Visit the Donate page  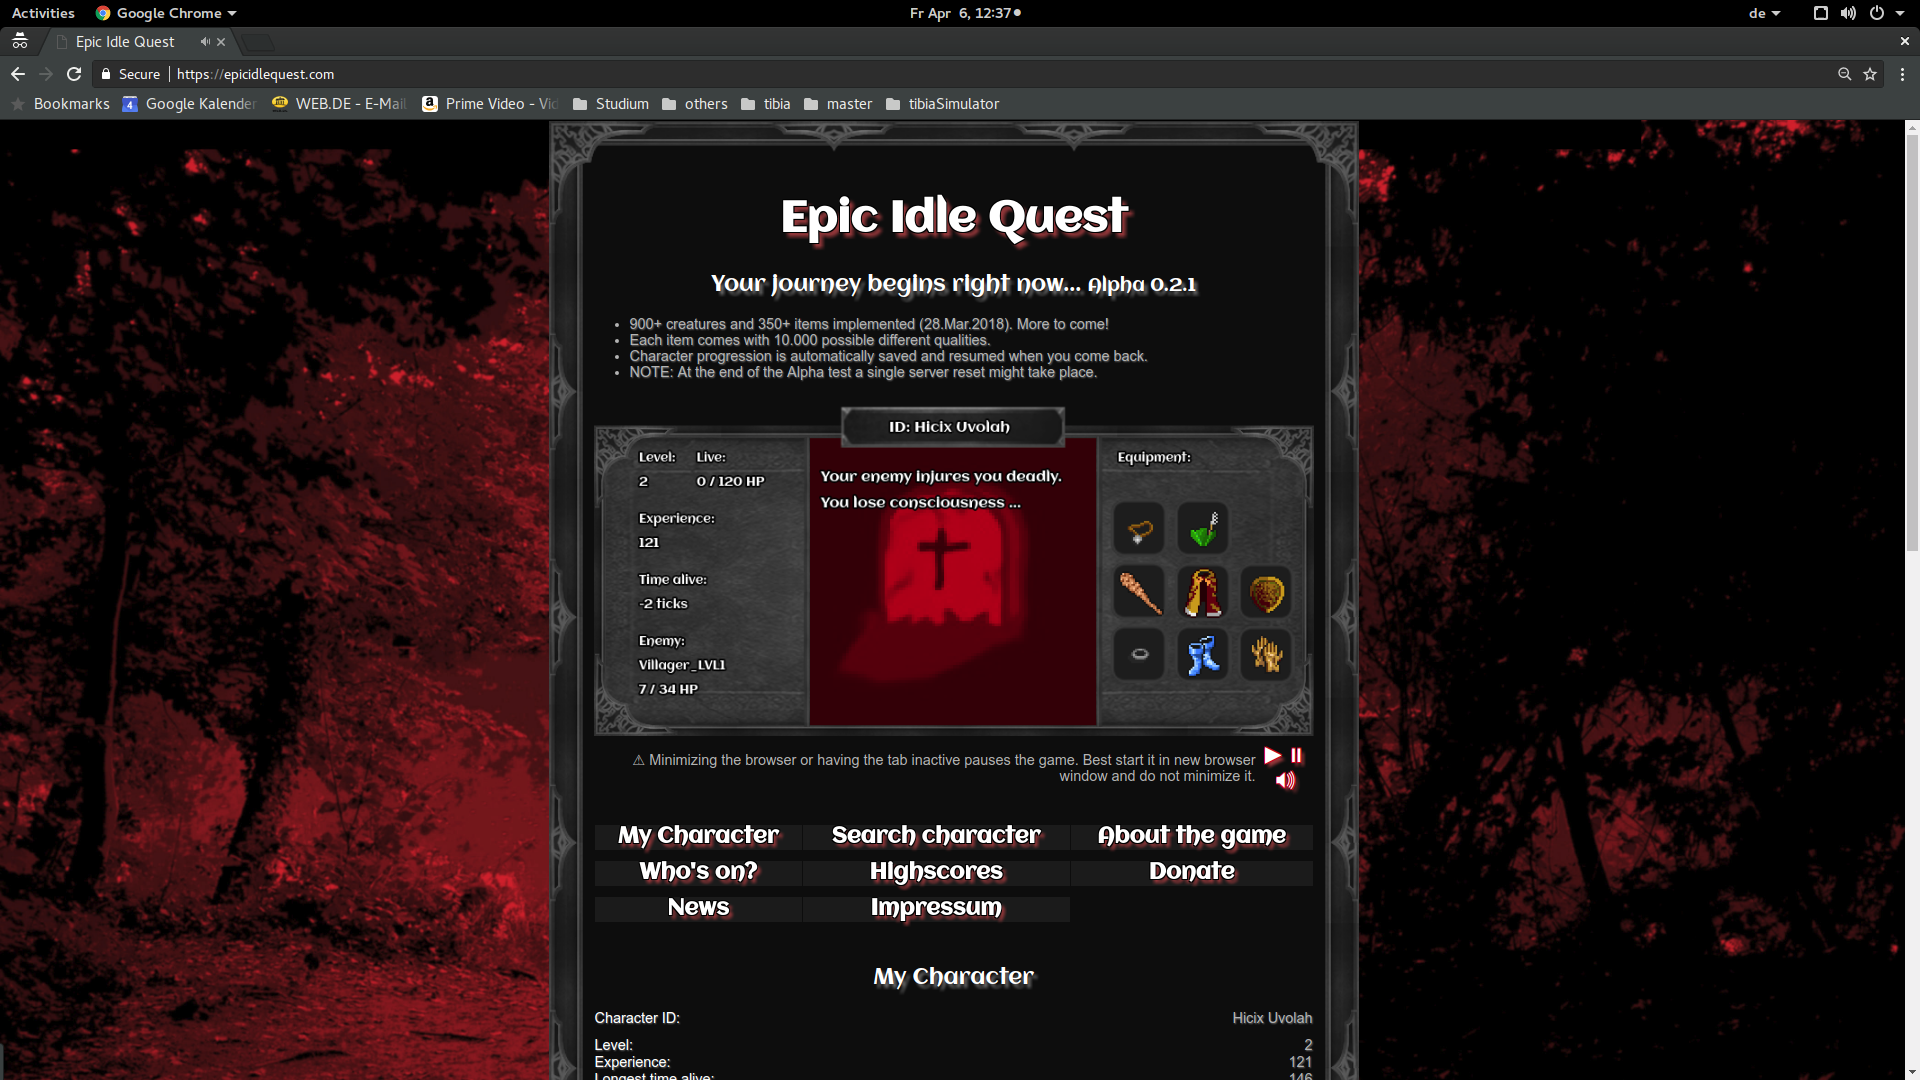(1191, 871)
